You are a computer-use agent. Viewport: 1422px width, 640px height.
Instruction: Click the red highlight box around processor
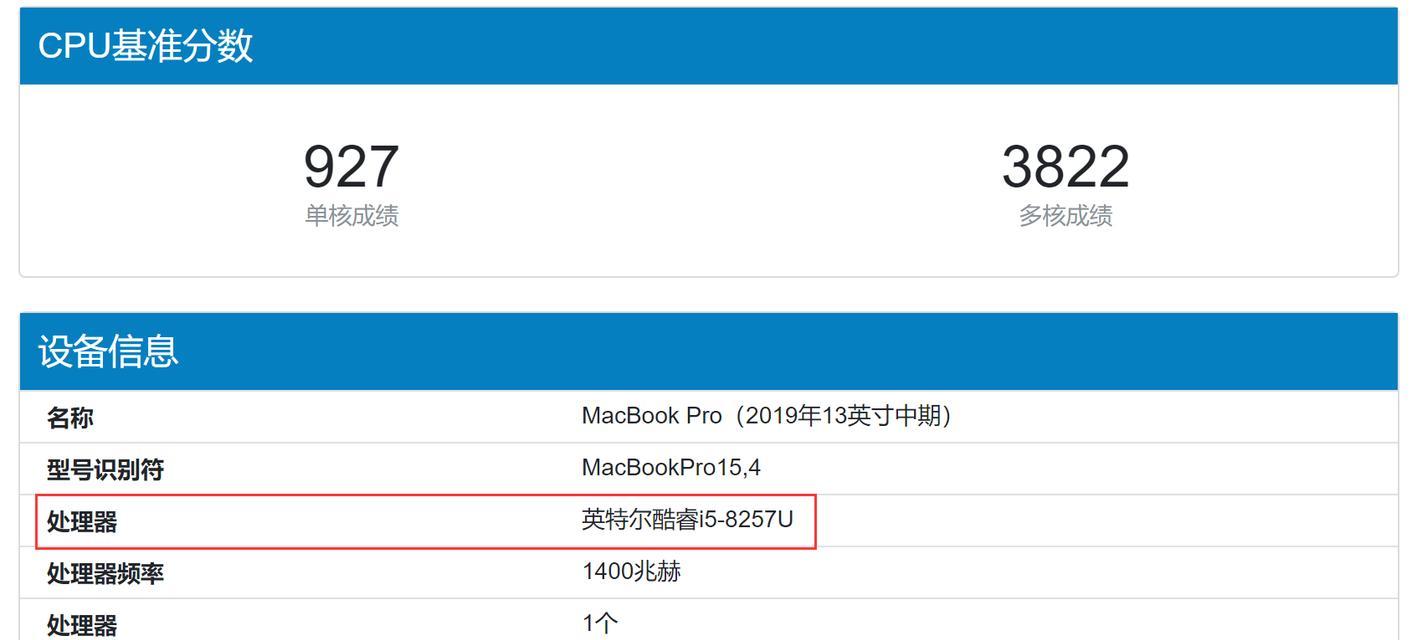pos(427,521)
